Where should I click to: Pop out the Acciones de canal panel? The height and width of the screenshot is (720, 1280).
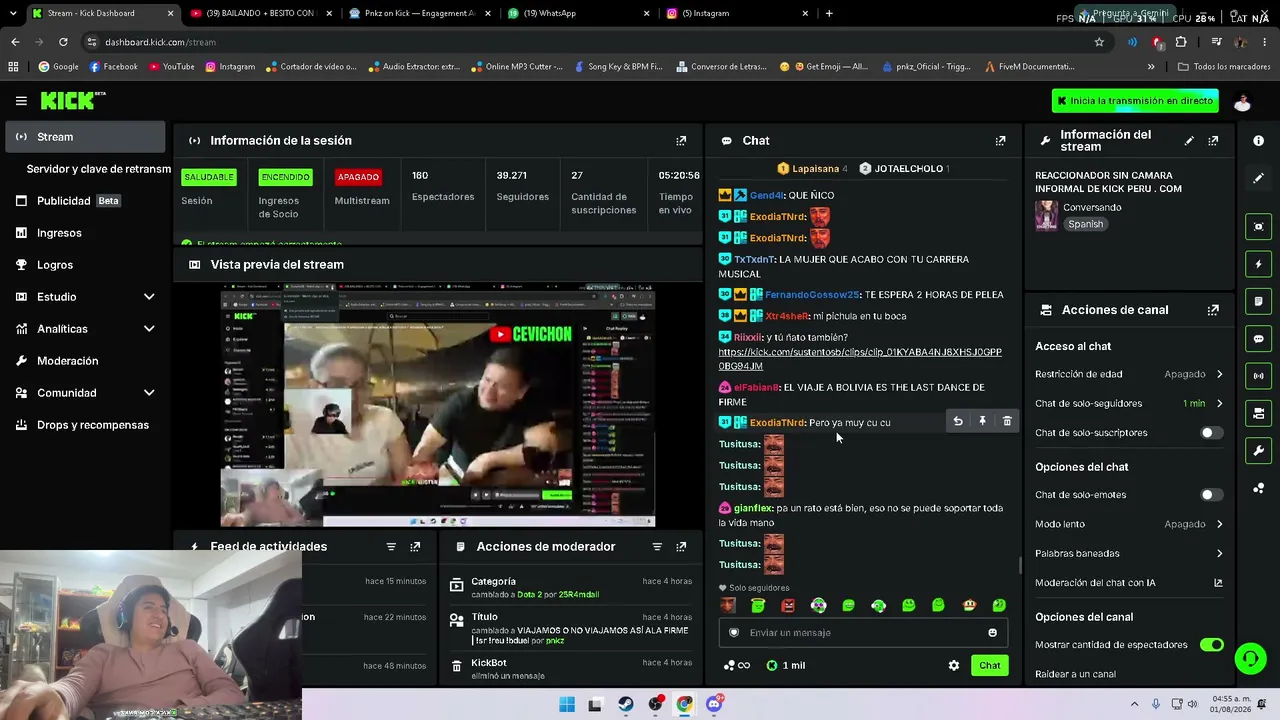(x=1213, y=310)
